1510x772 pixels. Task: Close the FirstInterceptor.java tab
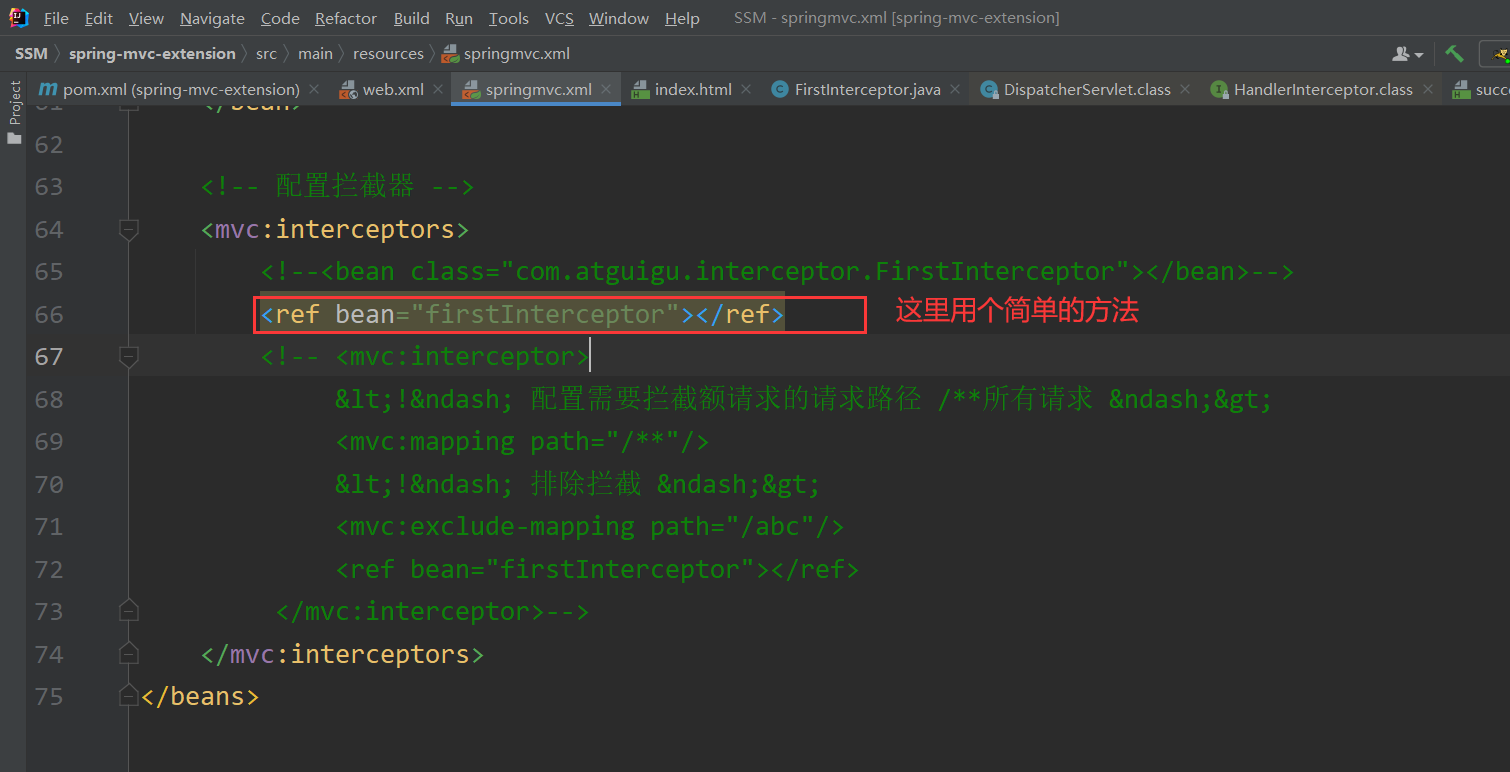pos(955,89)
